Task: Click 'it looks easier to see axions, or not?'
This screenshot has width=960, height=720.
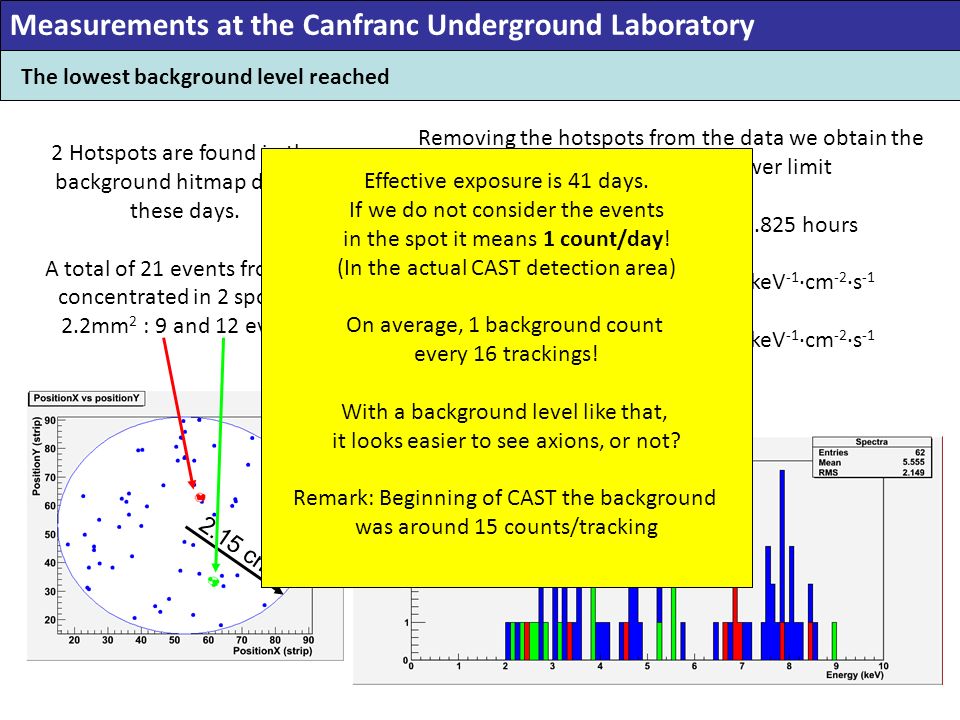Action: (506, 440)
